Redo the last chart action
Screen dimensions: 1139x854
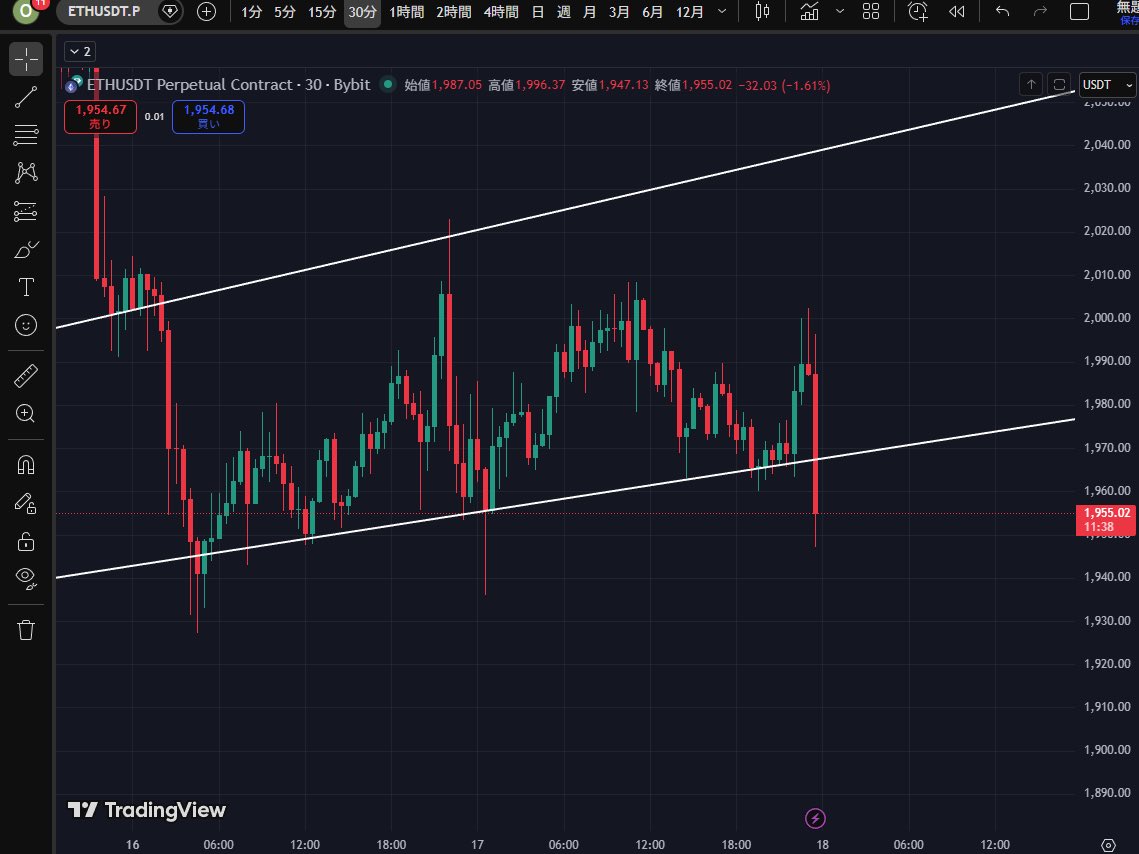[x=1040, y=12]
